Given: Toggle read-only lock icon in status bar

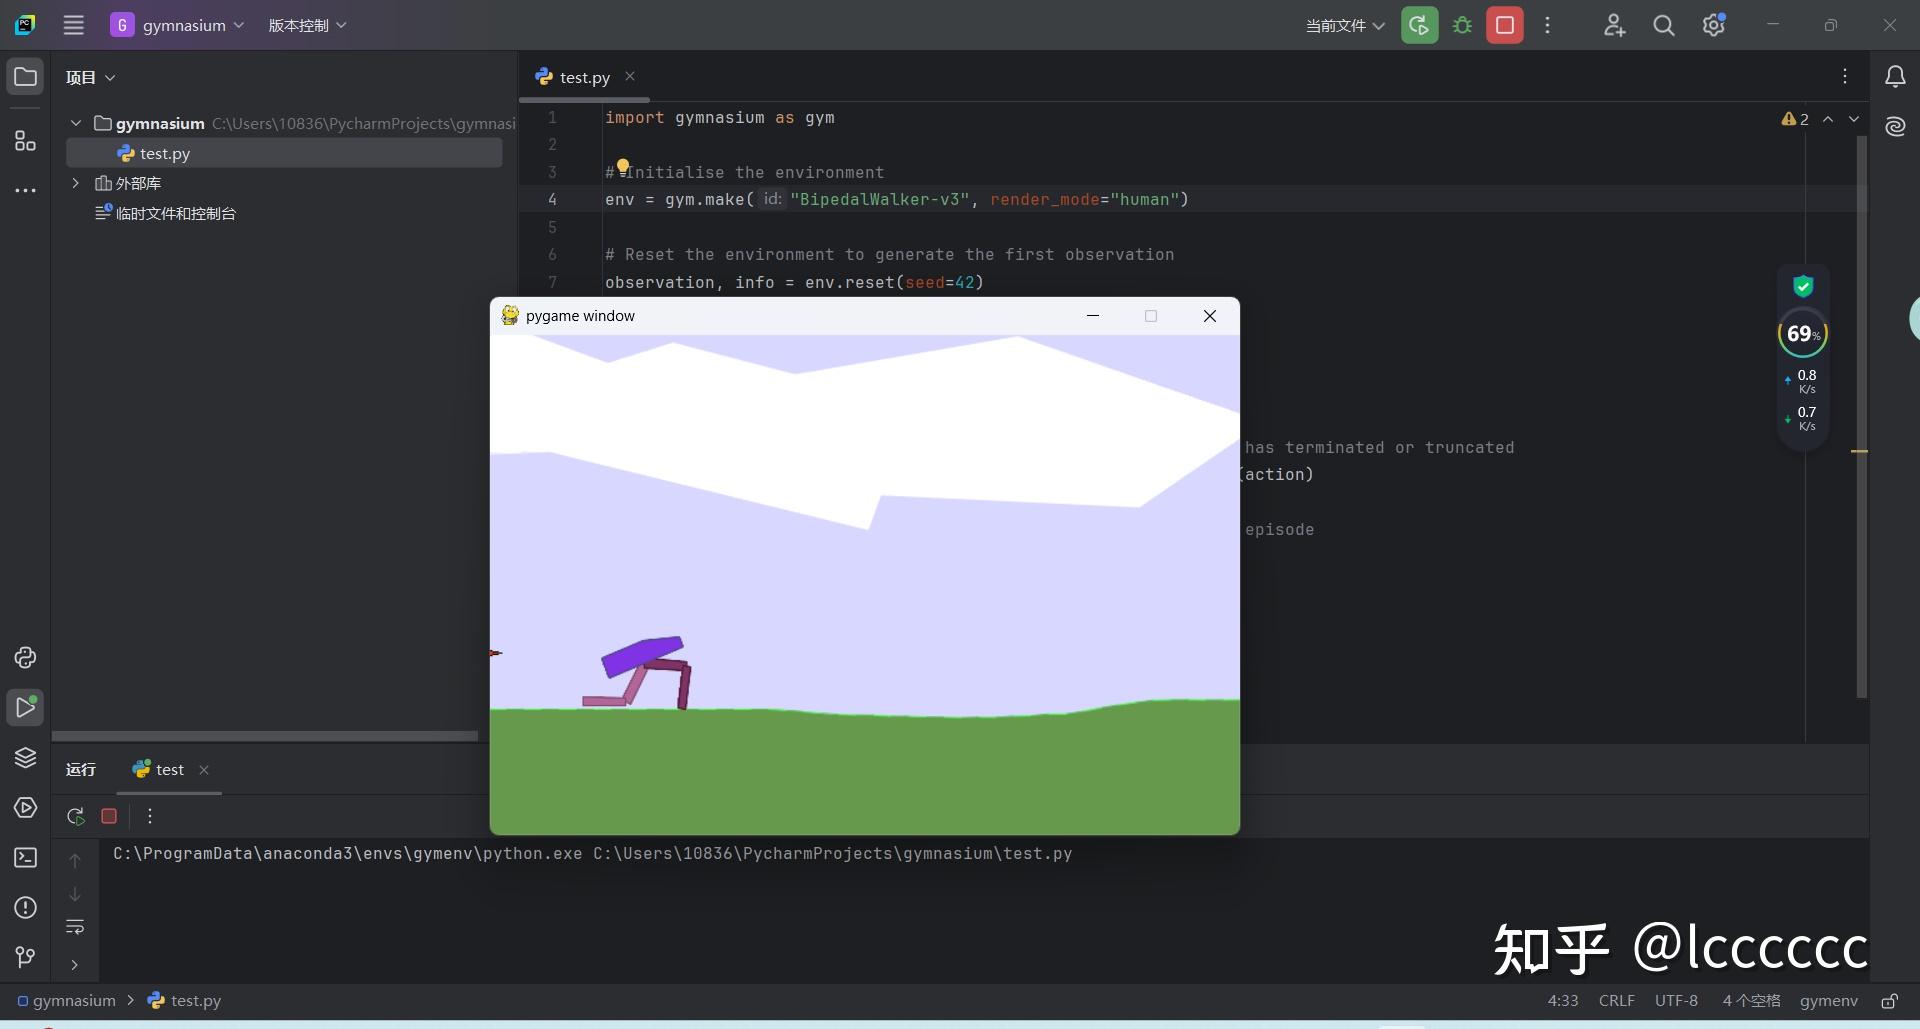Looking at the screenshot, I should click(1890, 1000).
